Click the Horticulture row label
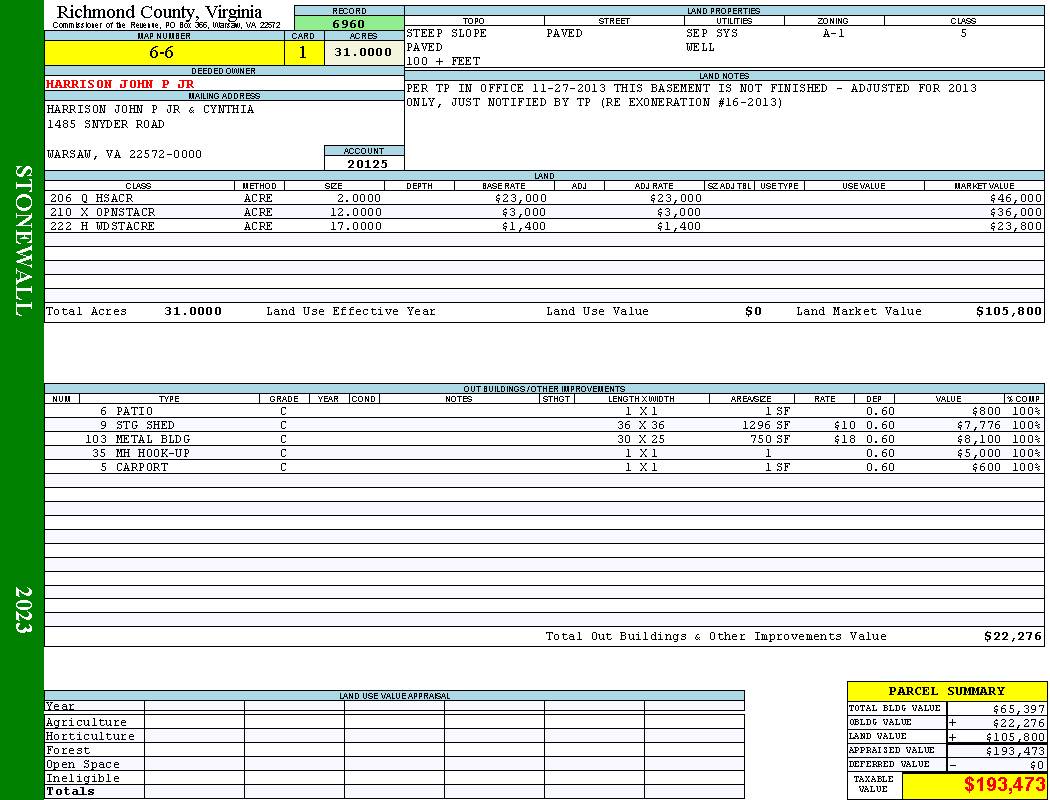 [x=90, y=736]
